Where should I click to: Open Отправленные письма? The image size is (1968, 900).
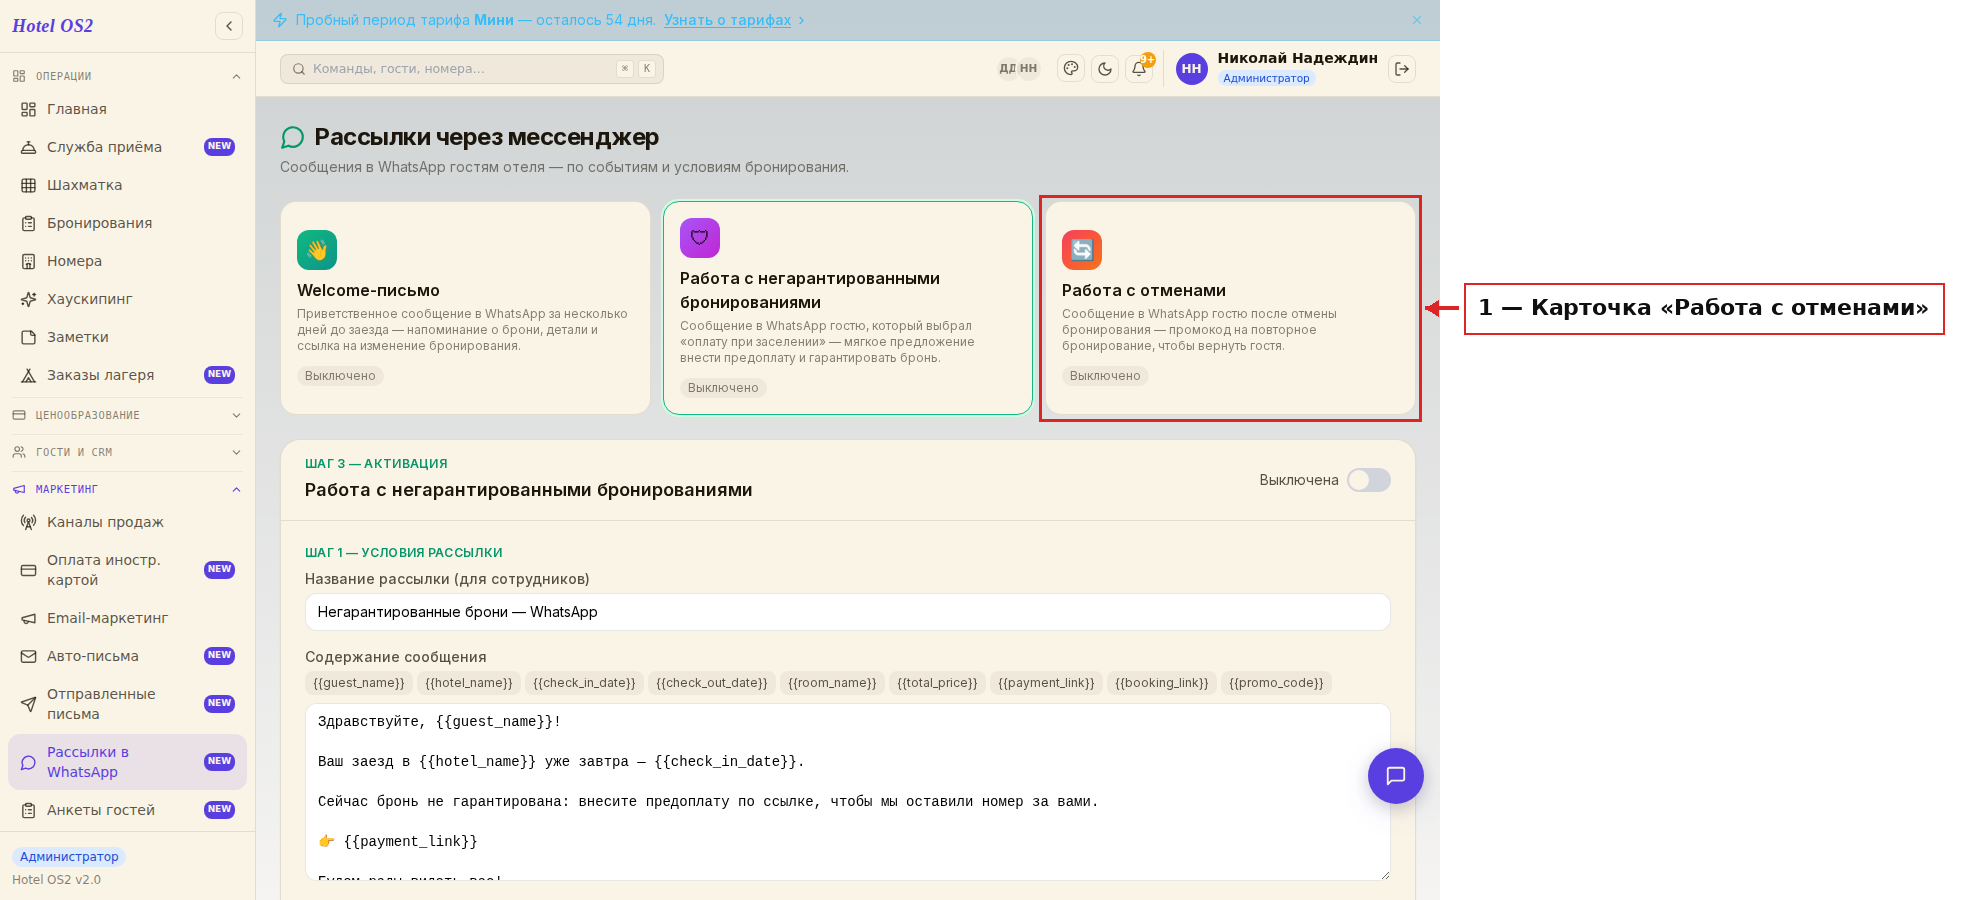click(127, 704)
